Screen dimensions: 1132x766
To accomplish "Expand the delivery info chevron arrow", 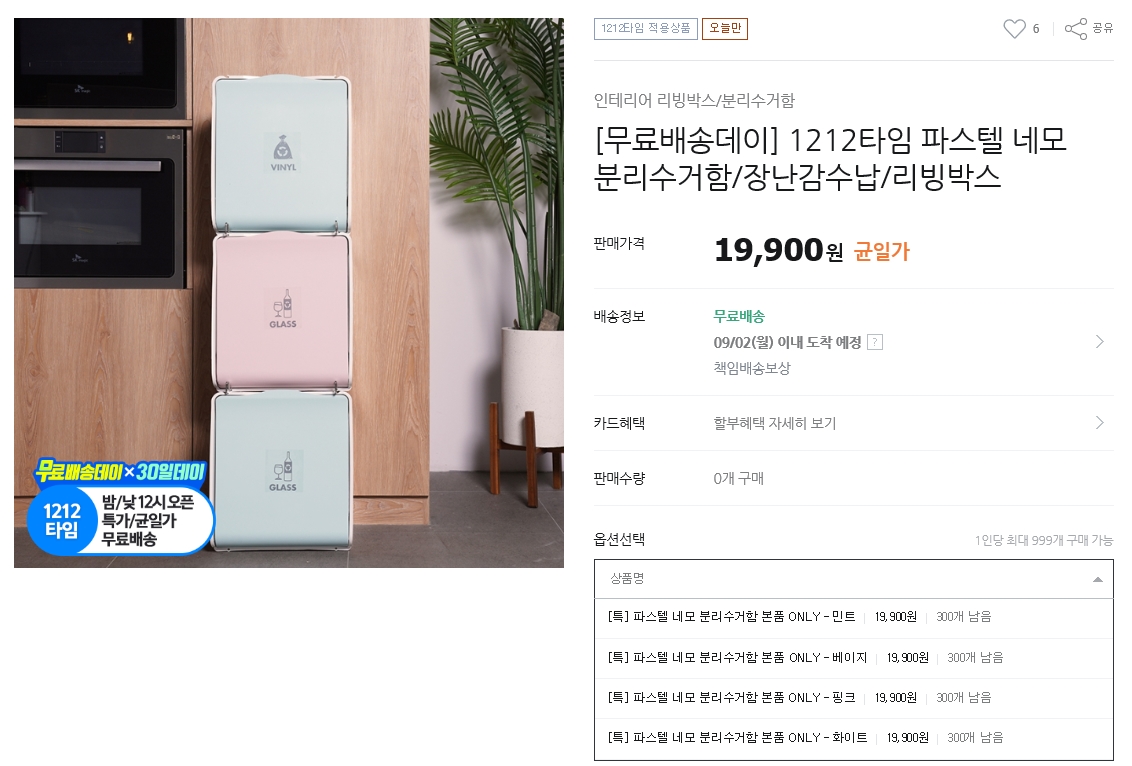I will tap(1100, 341).
